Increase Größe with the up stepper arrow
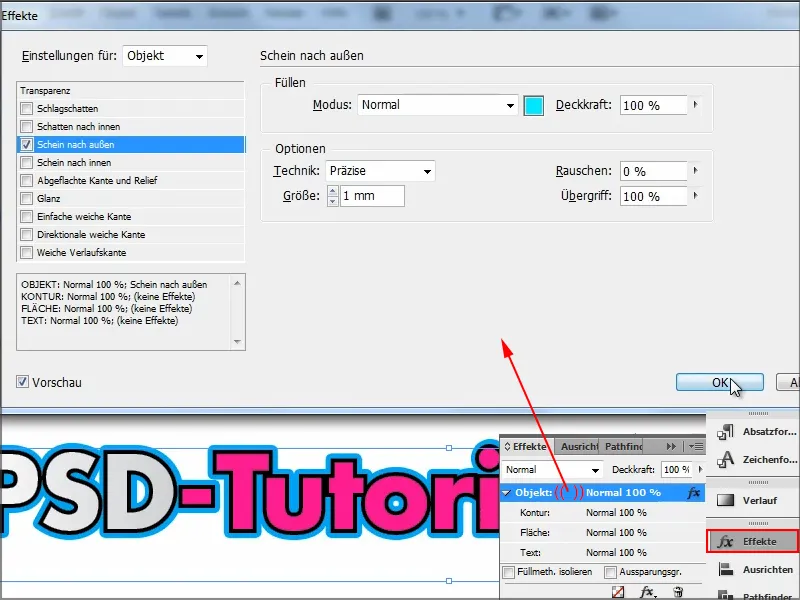Screen dimensions: 800x600 tap(333, 191)
